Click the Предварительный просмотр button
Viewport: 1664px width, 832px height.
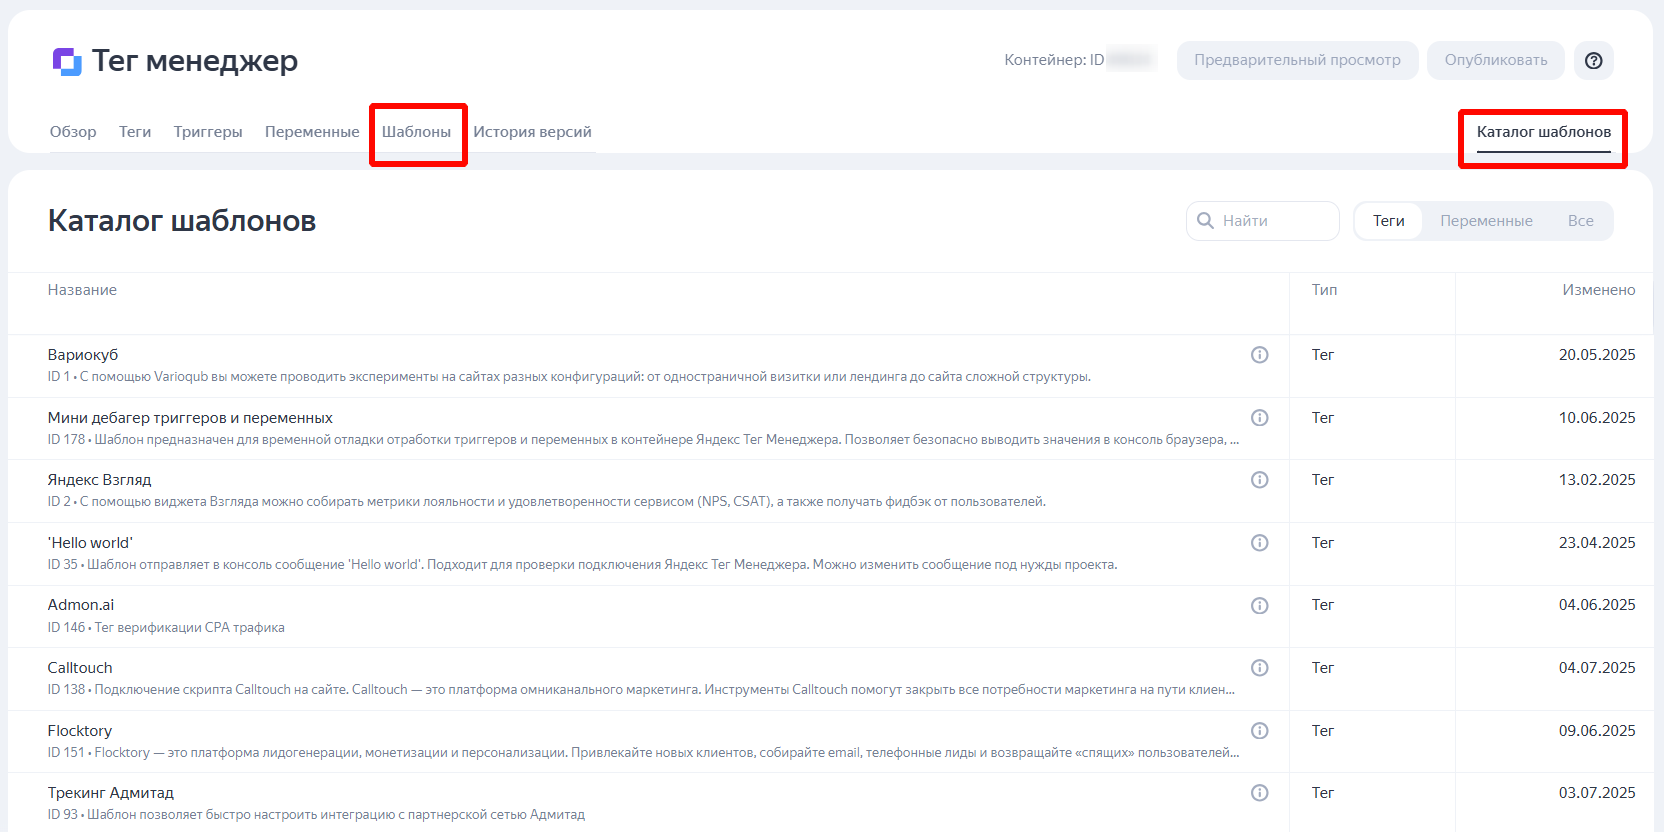coord(1297,60)
